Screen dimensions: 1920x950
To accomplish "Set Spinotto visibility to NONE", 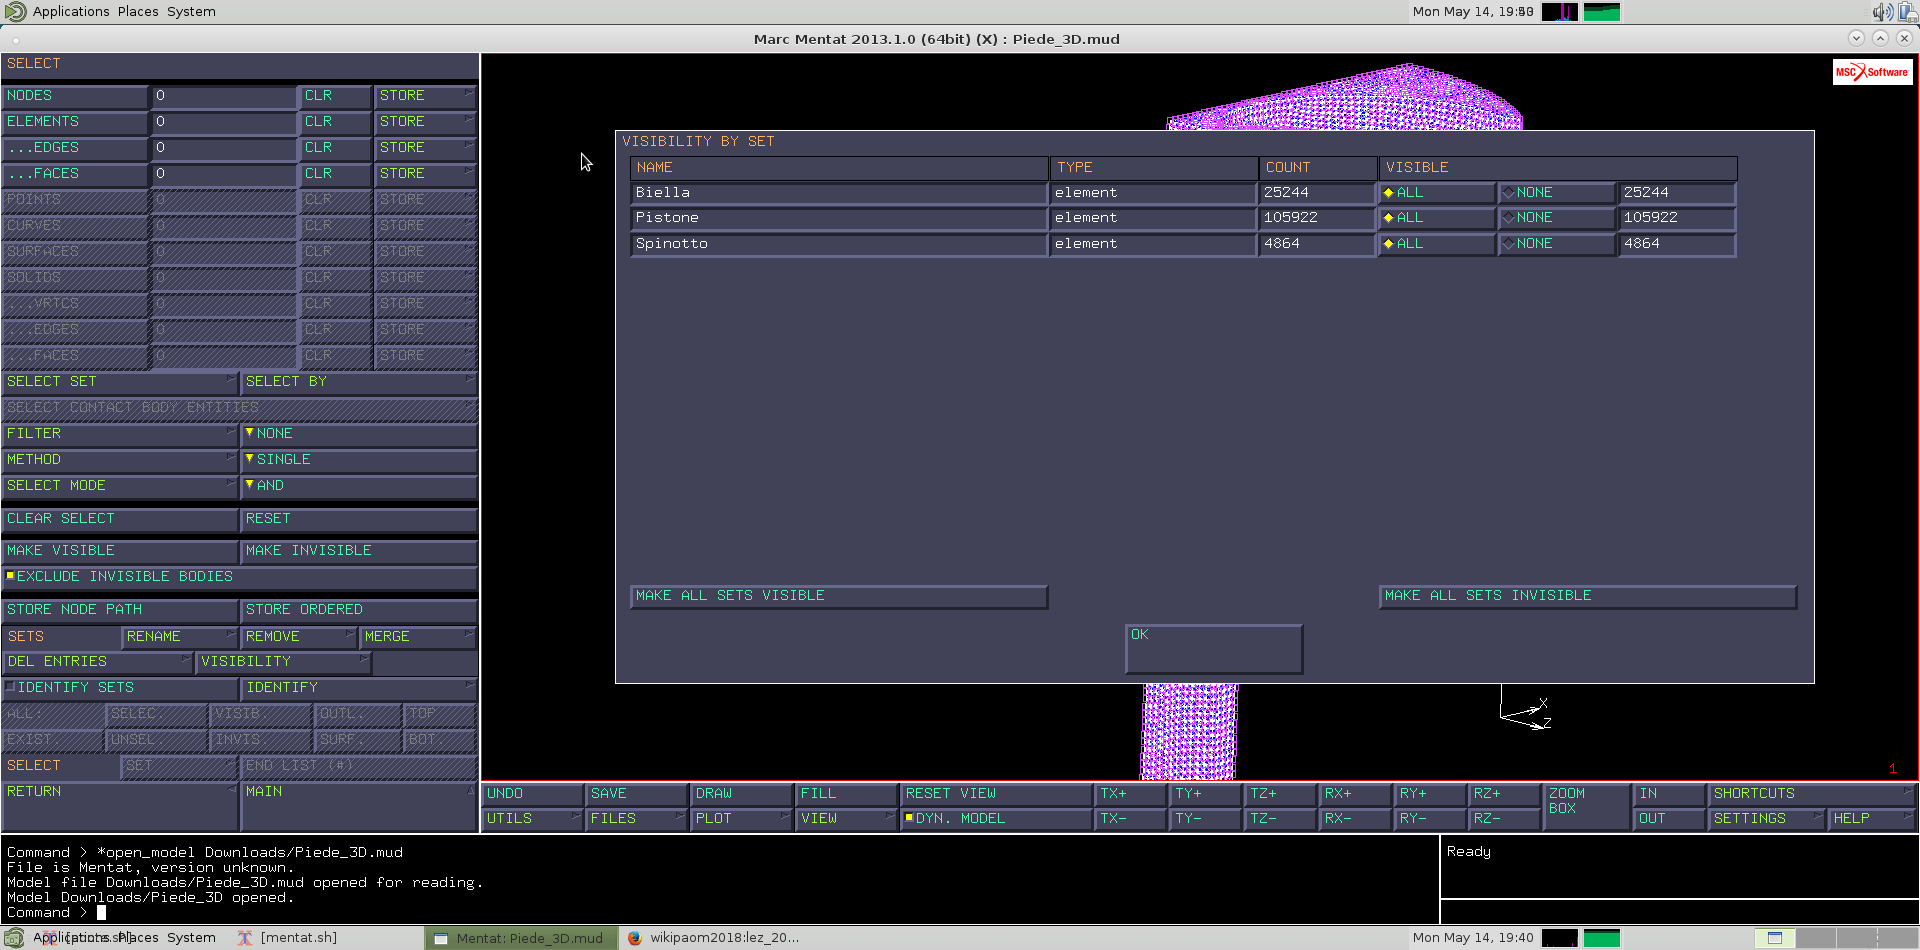I will (x=1557, y=244).
